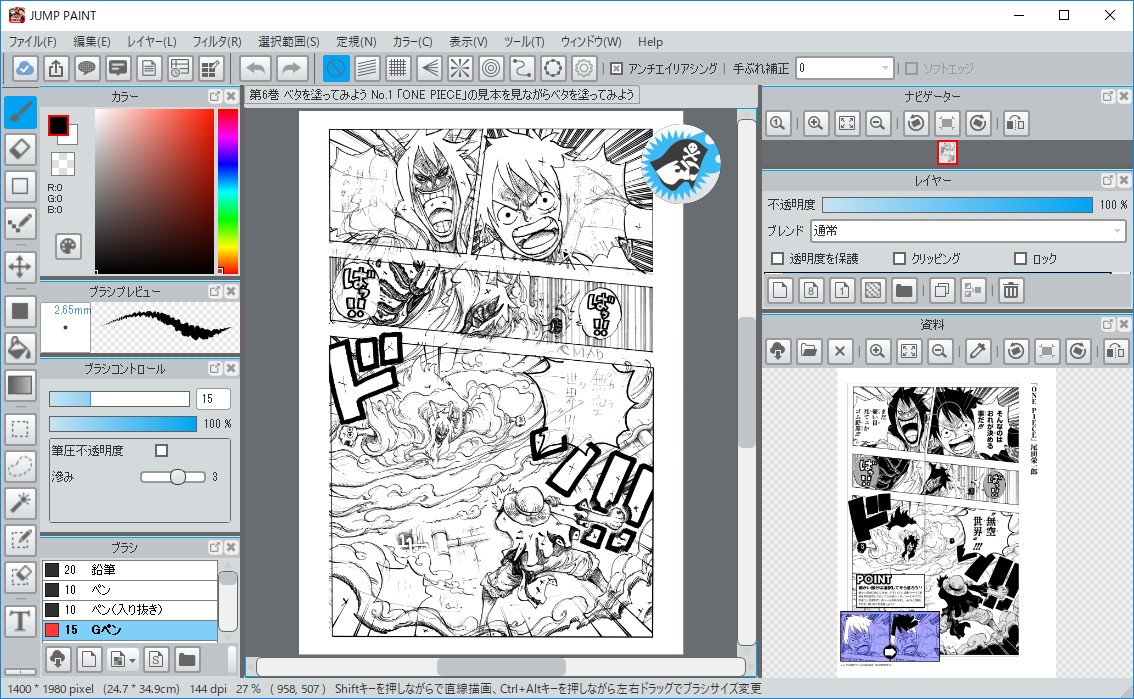Viewport: 1134px width, 699px height.
Task: Enable 透明度を保護 checkbox
Action: coord(777,258)
